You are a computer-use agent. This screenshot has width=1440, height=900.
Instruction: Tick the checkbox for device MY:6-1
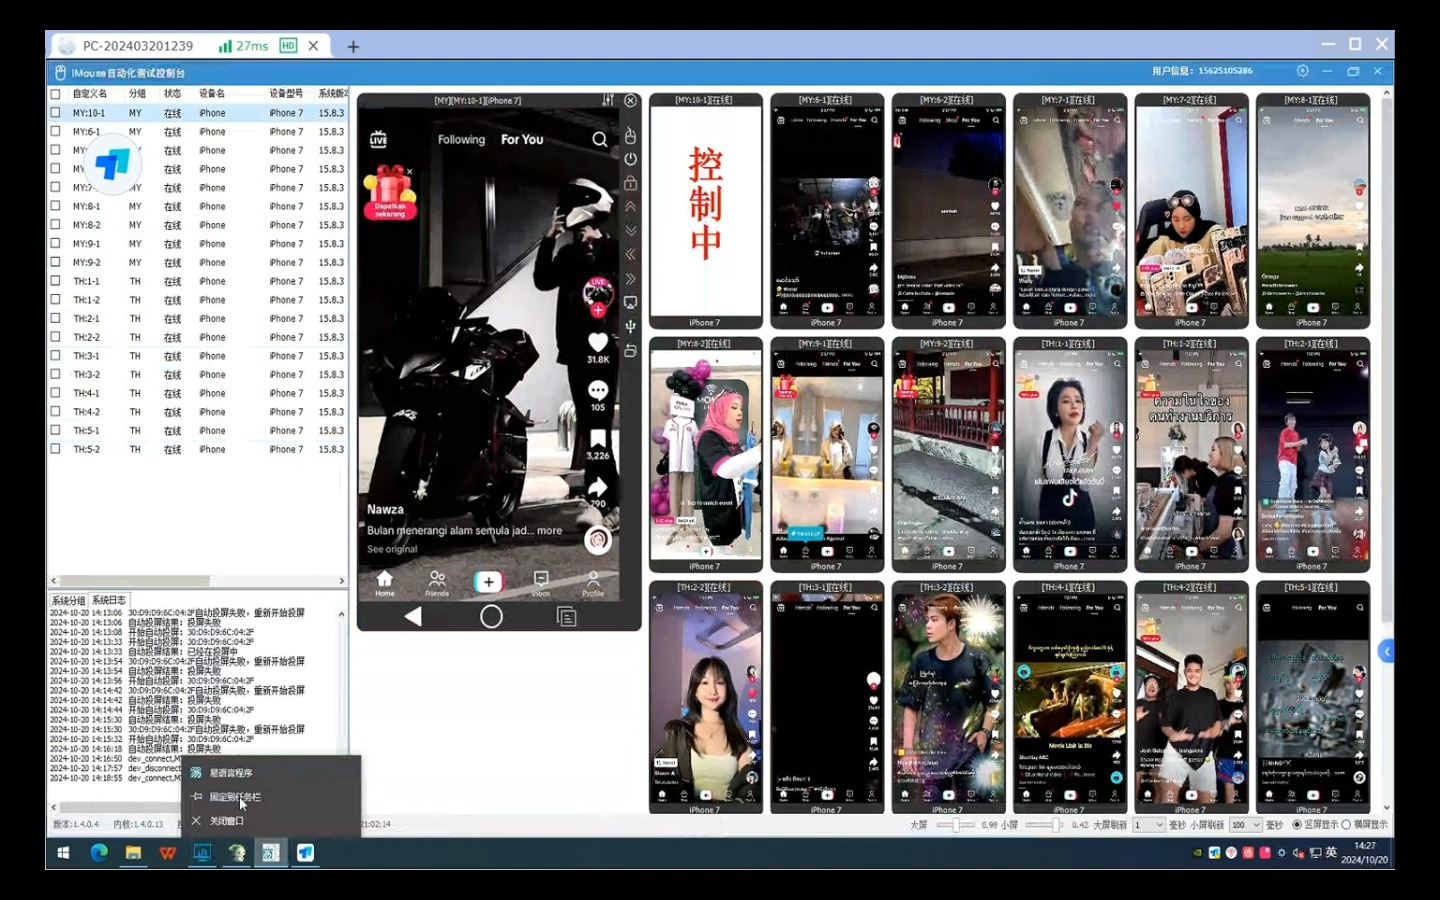pos(56,131)
